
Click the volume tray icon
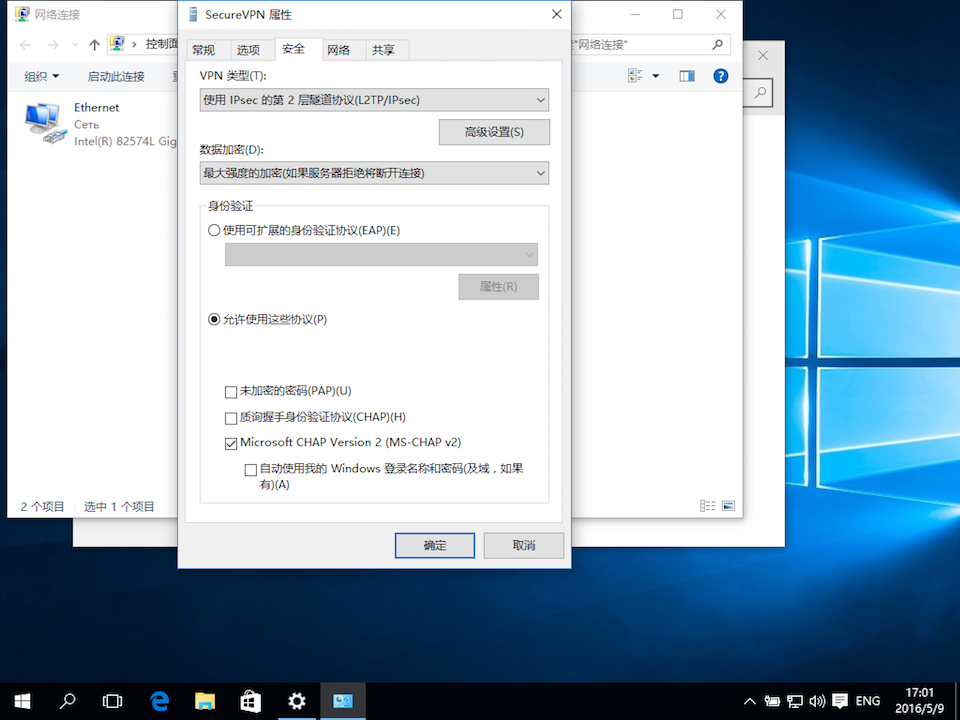[817, 702]
